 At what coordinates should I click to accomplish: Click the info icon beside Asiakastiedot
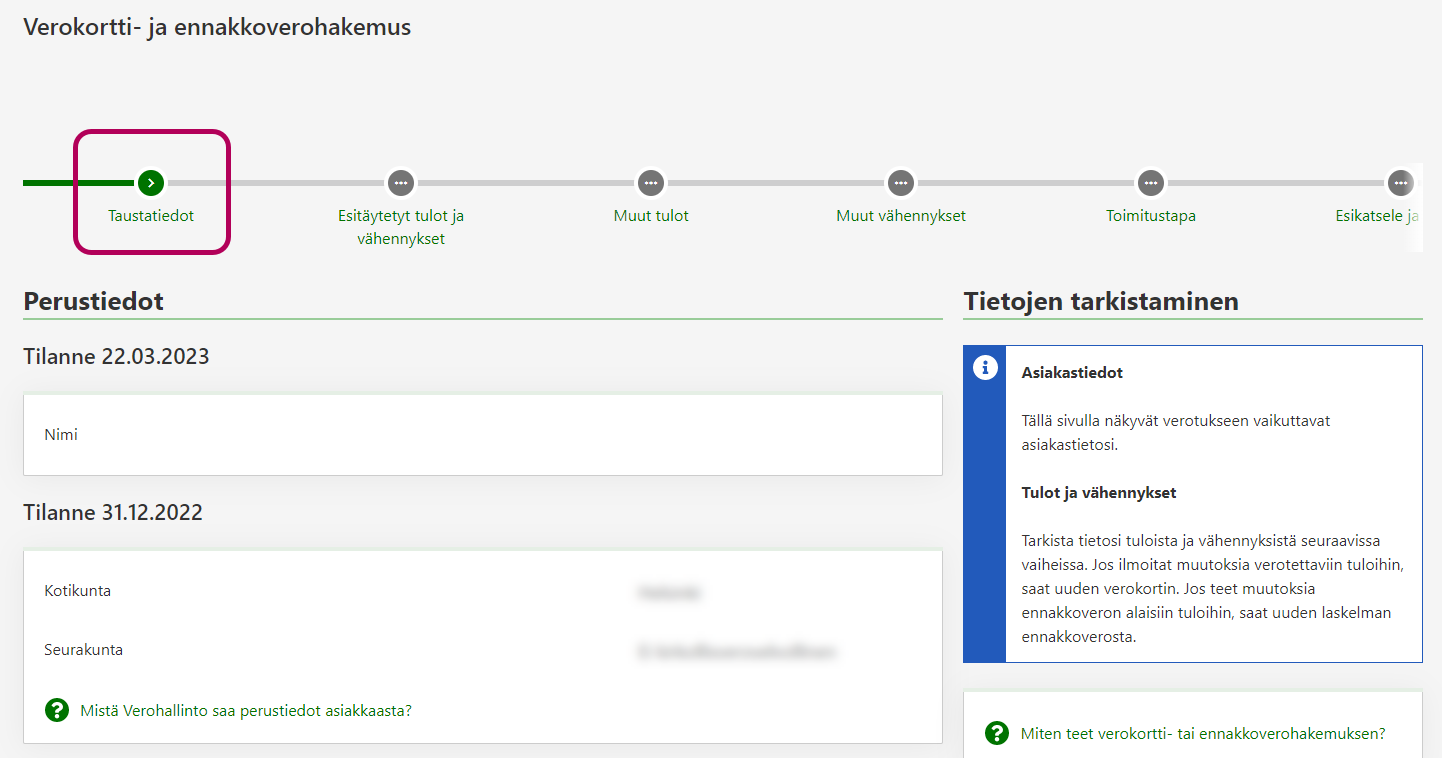(x=985, y=368)
